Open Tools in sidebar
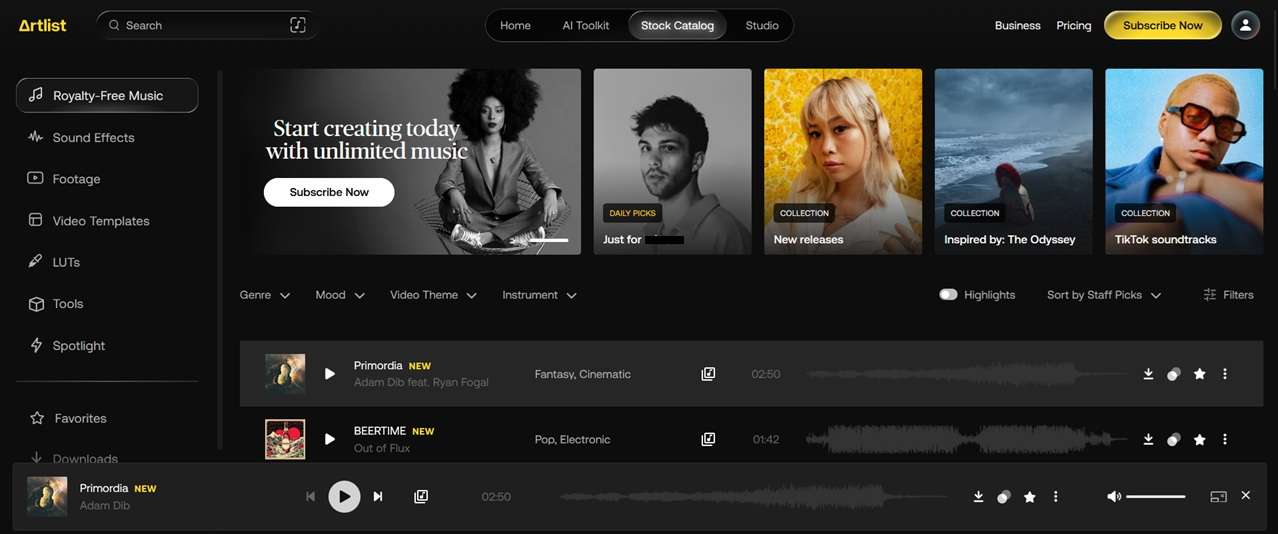1278x534 pixels. tap(68, 304)
